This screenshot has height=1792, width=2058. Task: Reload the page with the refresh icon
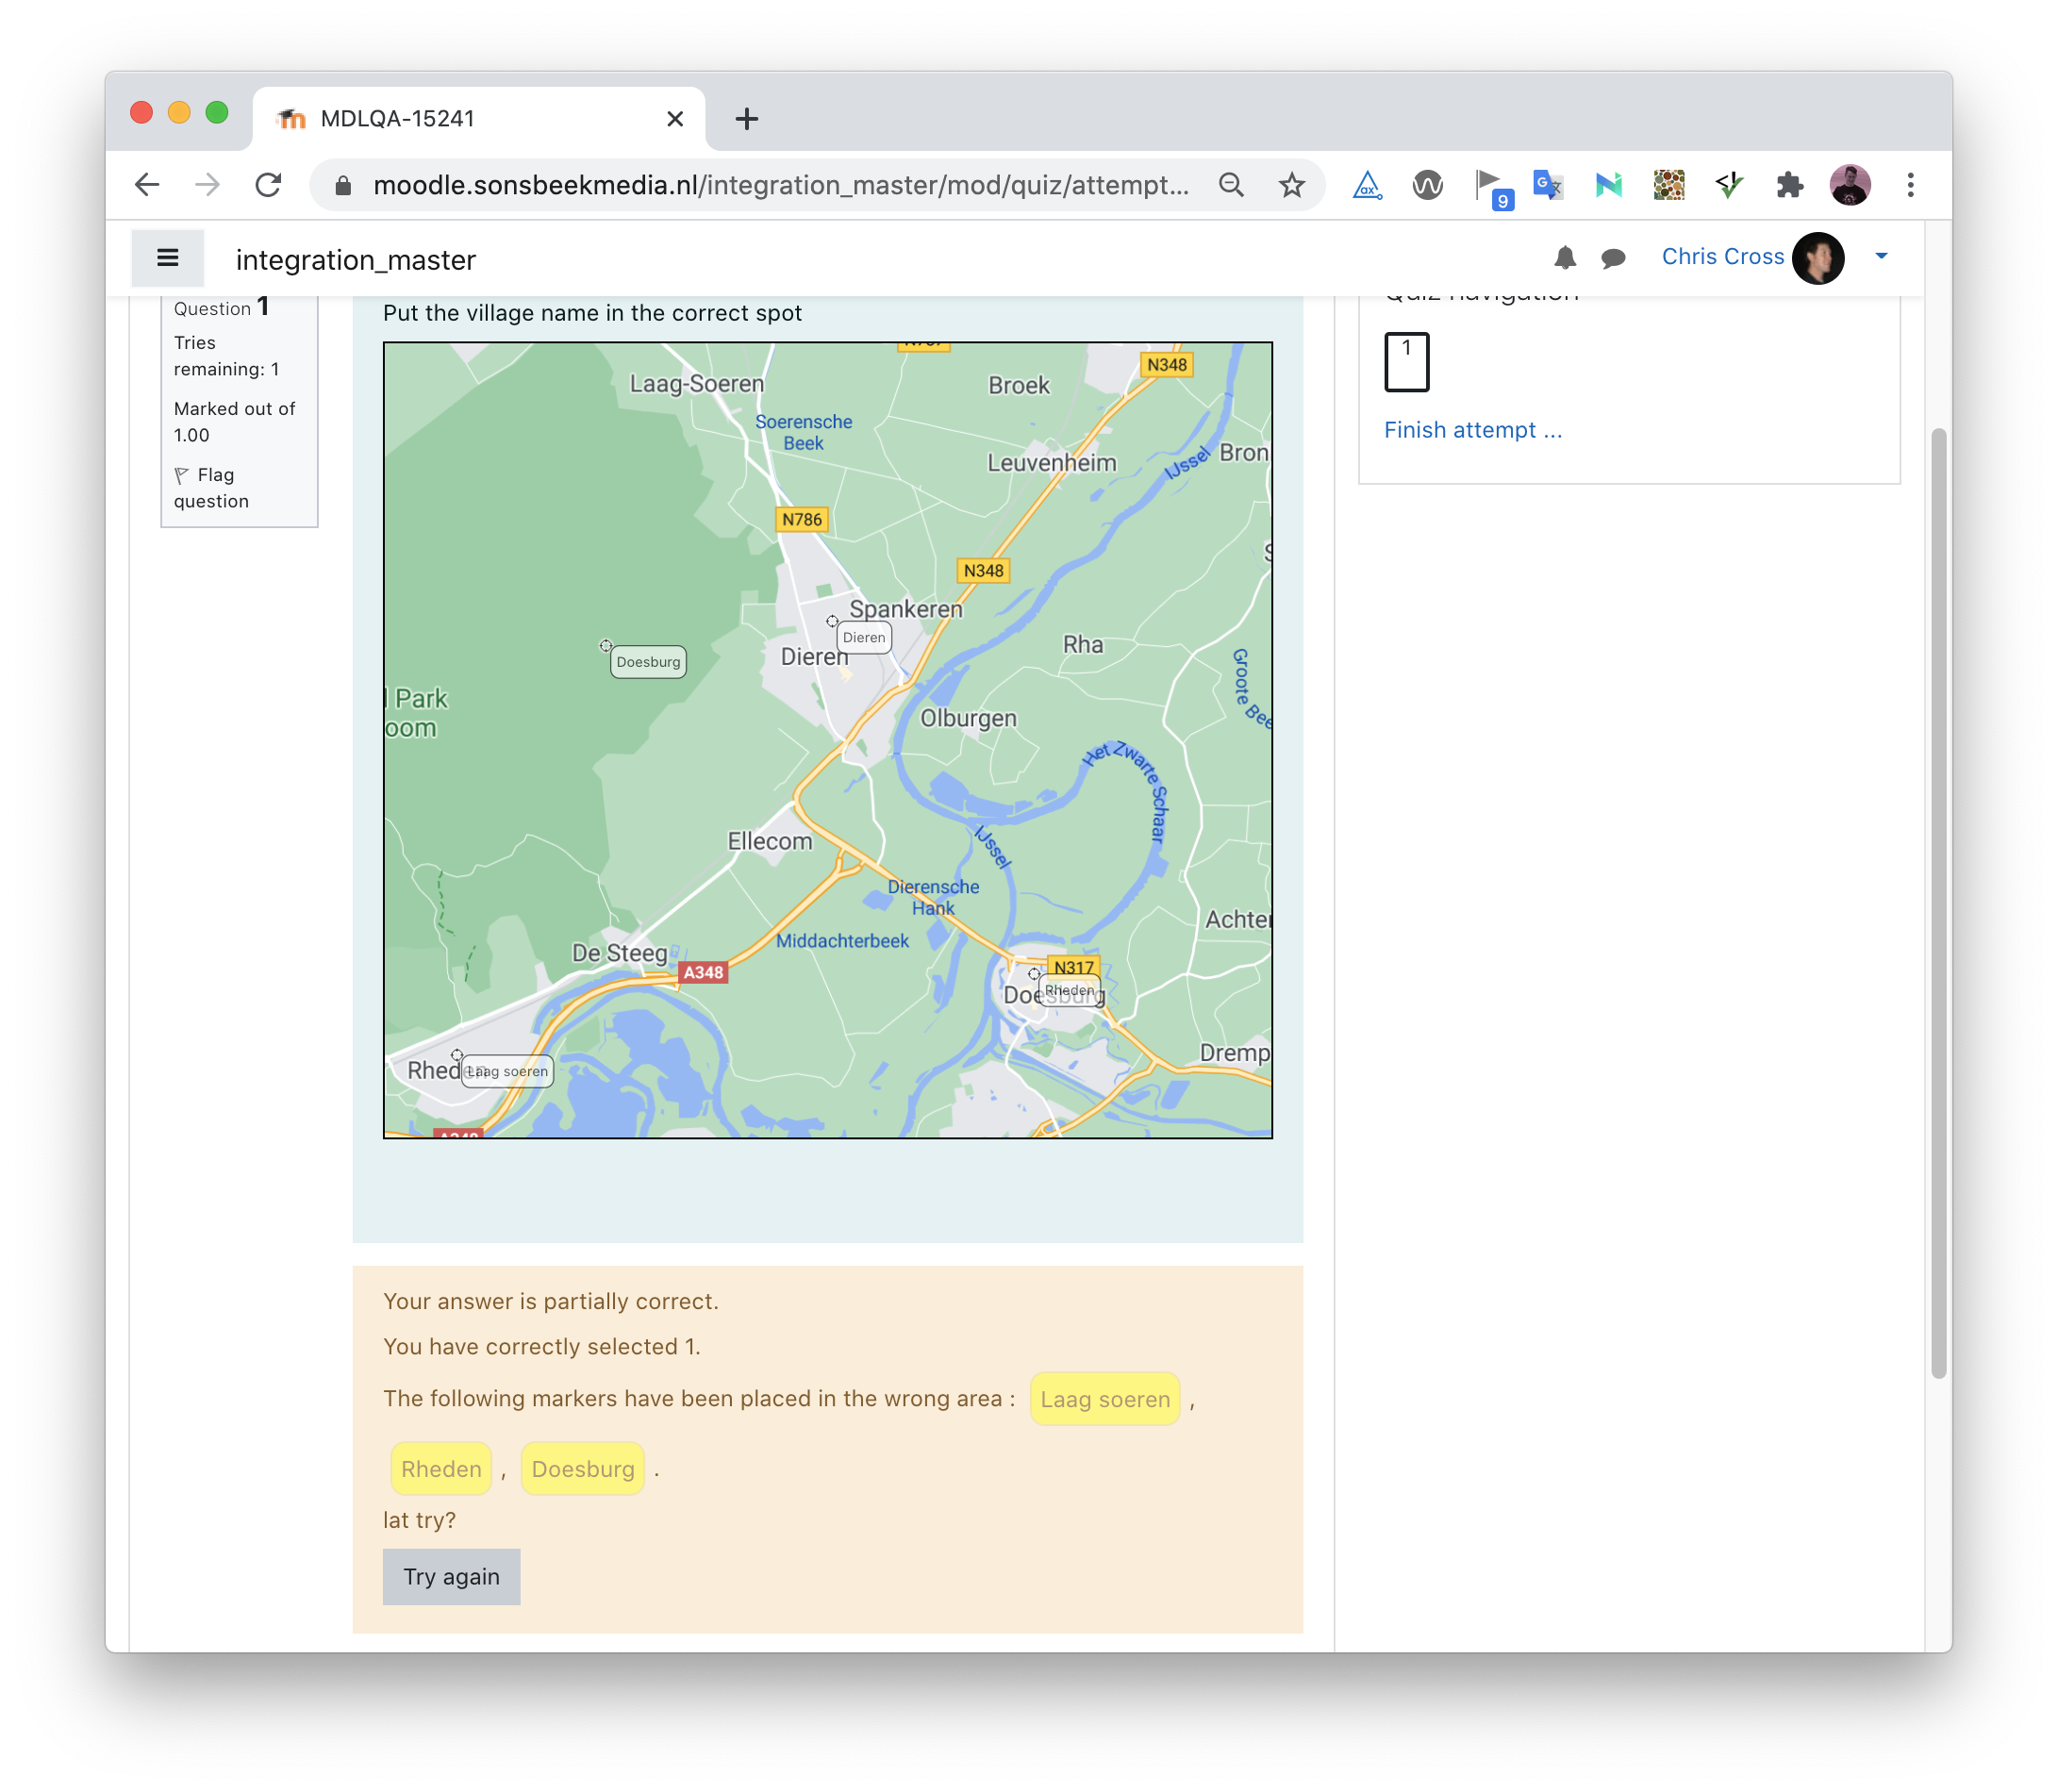tap(268, 185)
